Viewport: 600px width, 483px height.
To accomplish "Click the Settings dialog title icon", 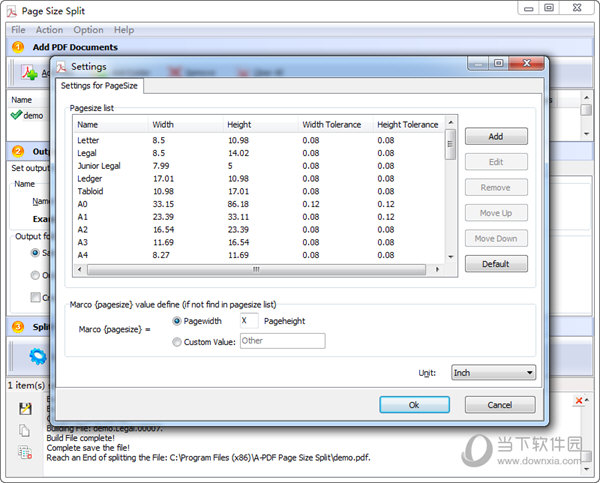I will [x=62, y=67].
